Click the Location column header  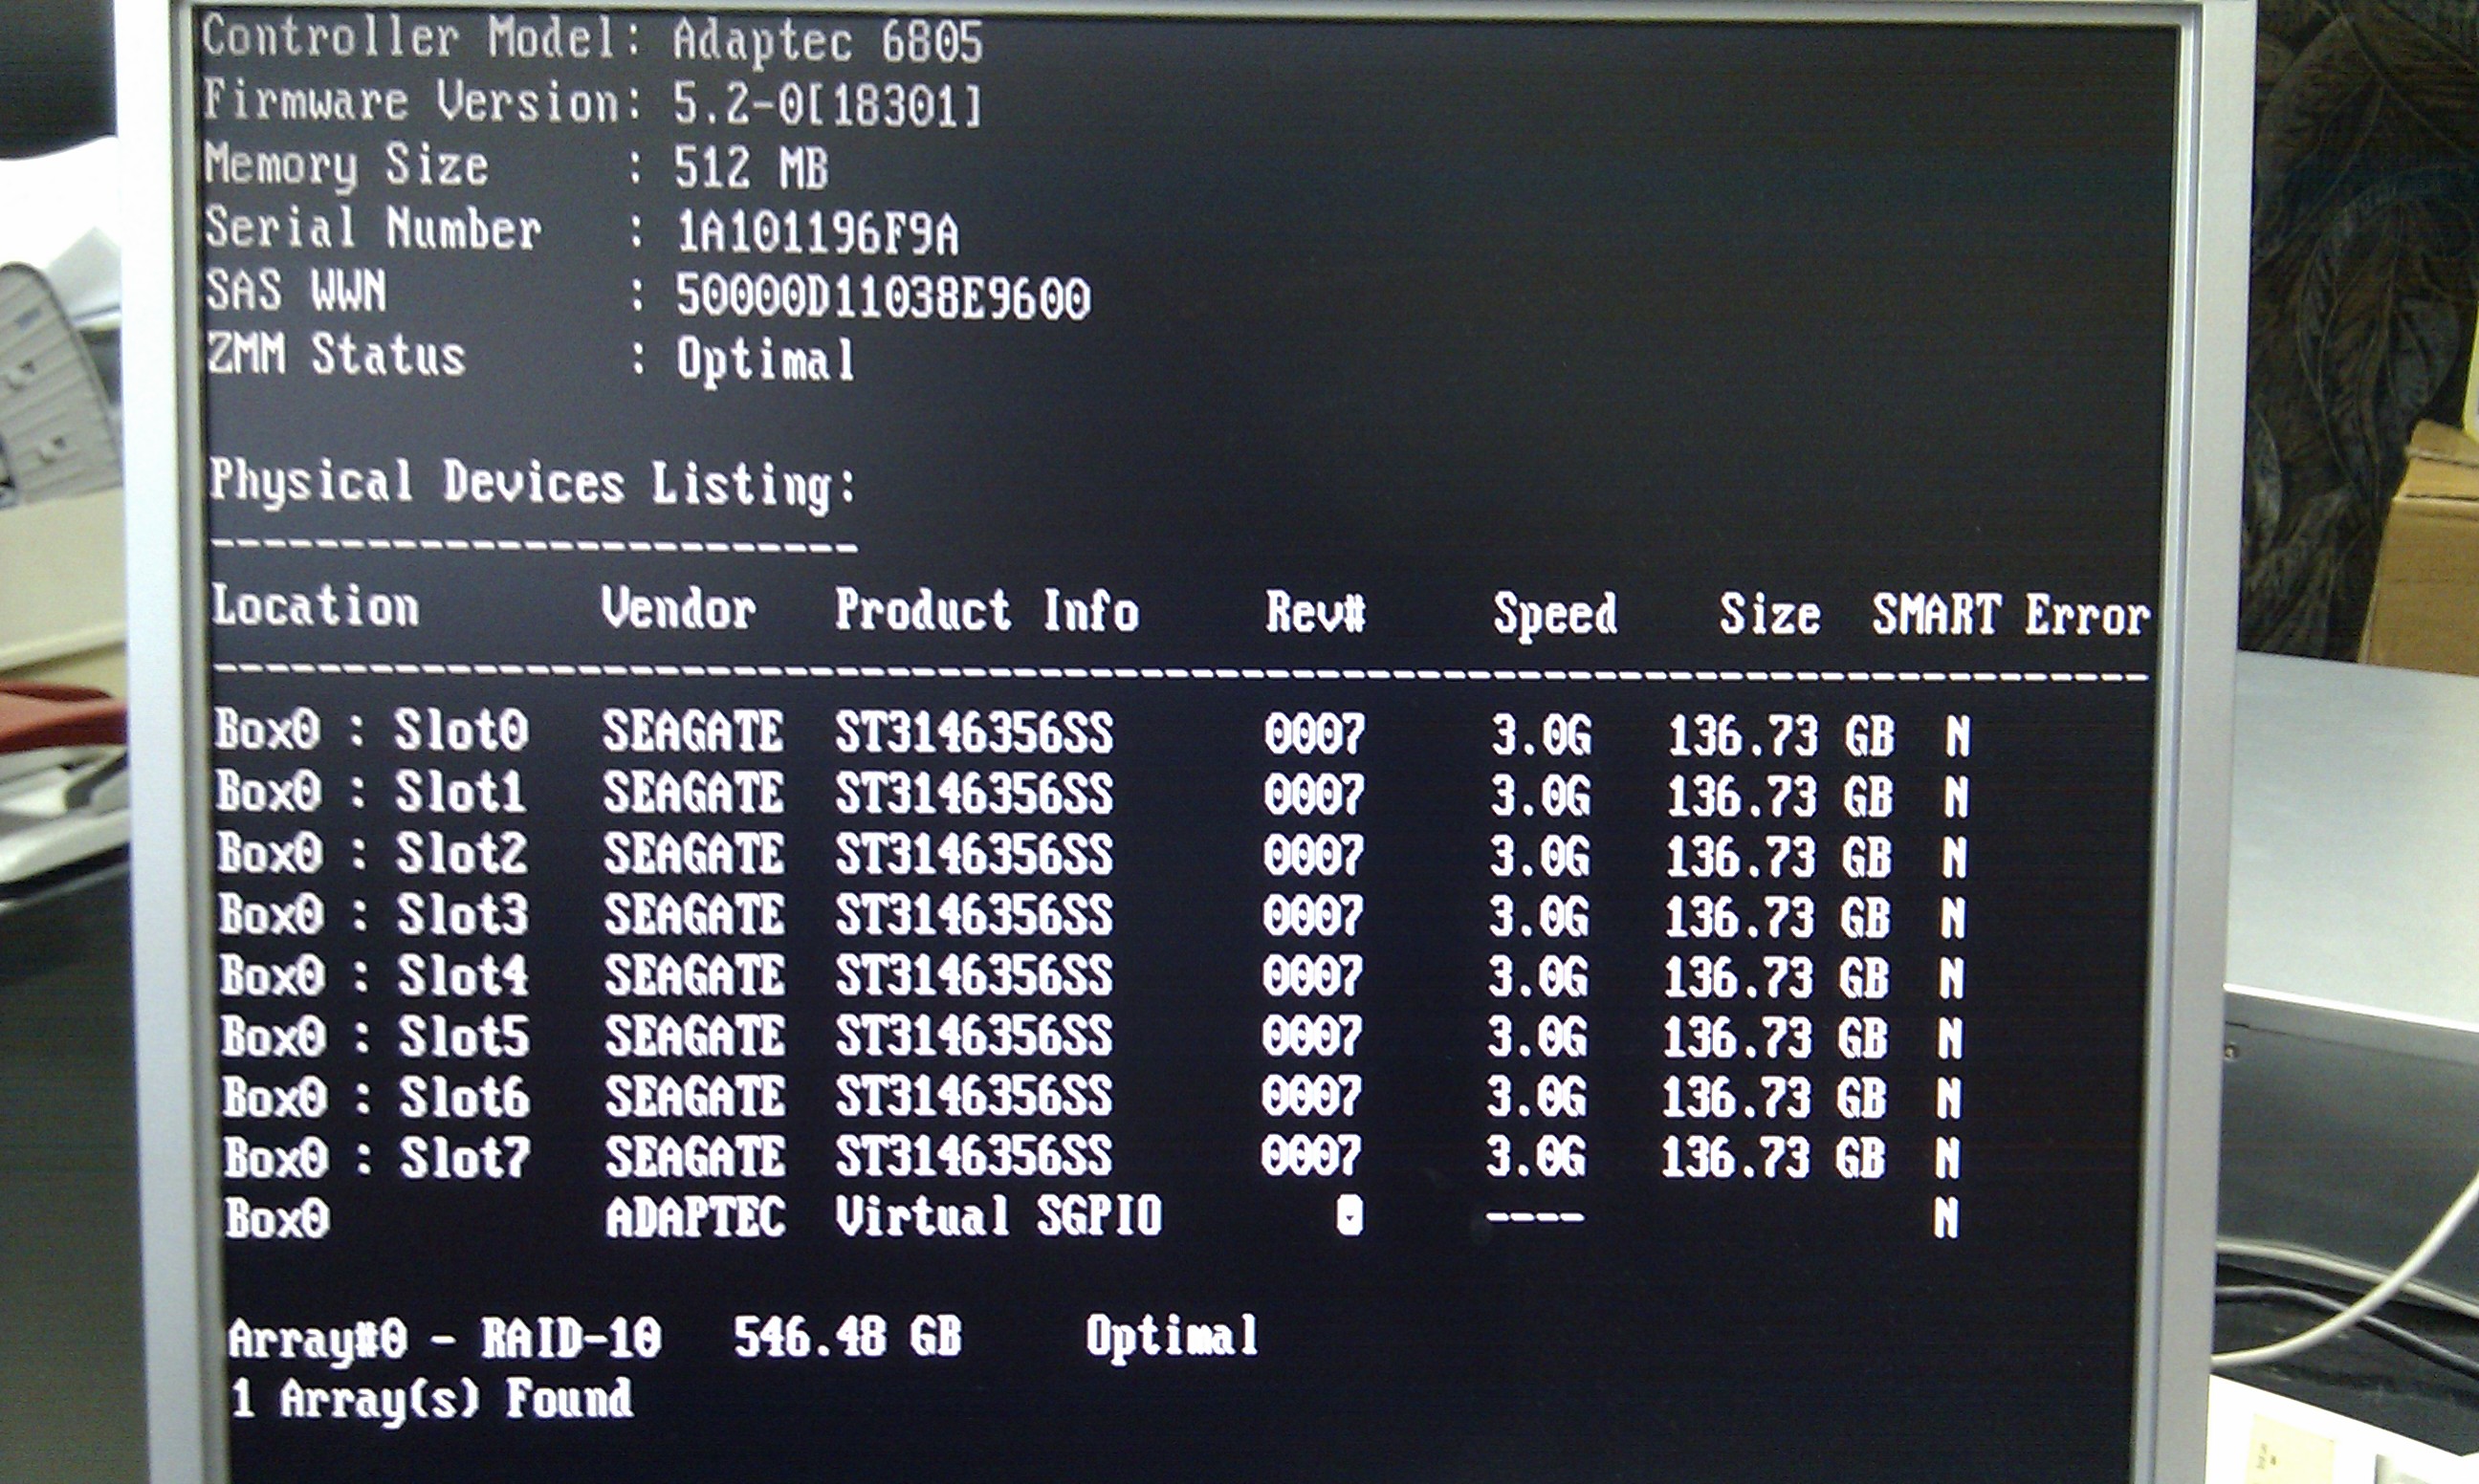coord(315,607)
